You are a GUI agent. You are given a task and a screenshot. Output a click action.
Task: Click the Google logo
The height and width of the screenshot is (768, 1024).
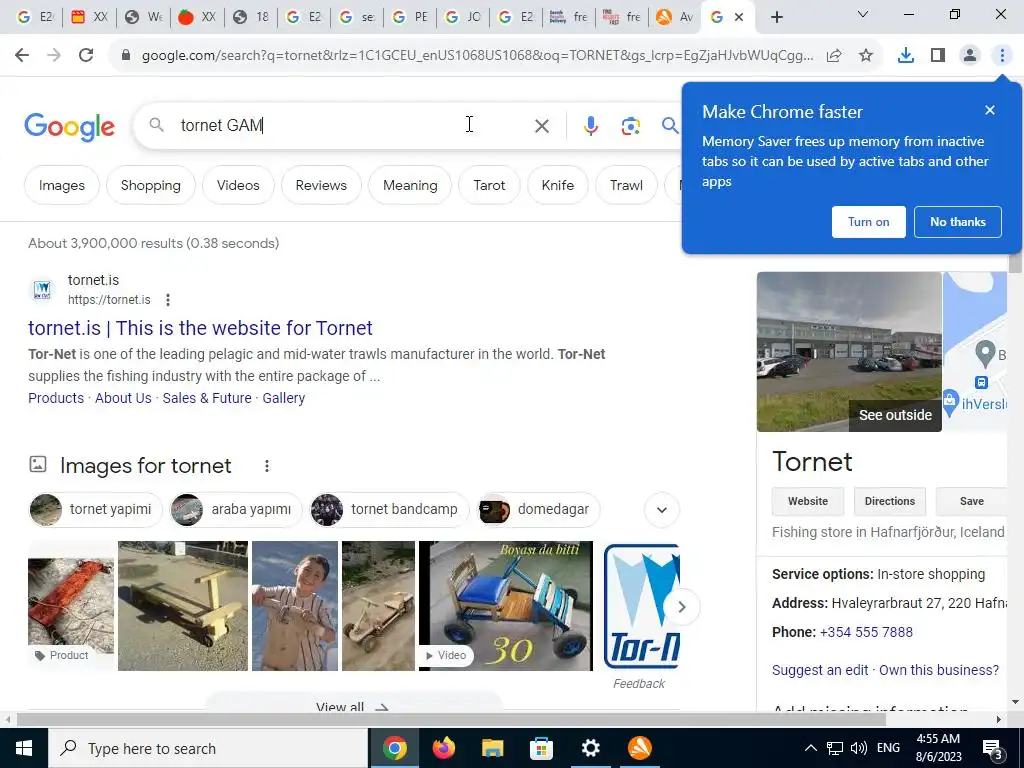point(69,127)
